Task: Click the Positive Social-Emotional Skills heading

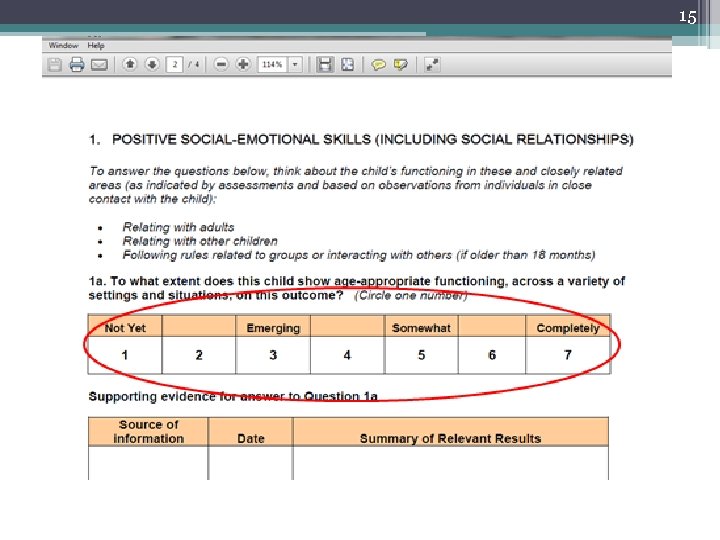Action: (x=361, y=140)
